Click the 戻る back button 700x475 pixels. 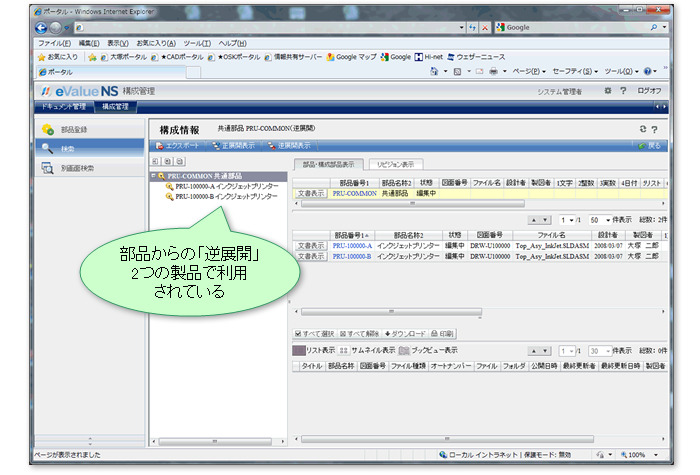click(651, 146)
